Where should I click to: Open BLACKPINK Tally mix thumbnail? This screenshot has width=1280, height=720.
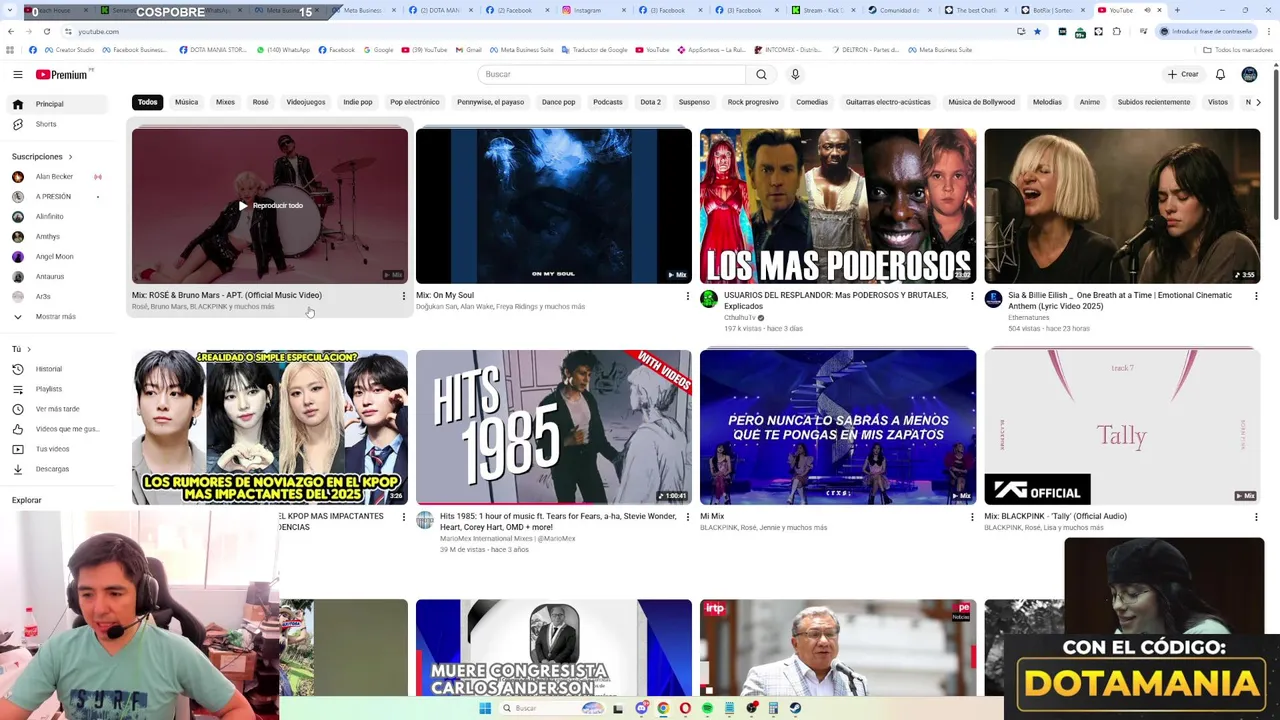coord(1122,427)
